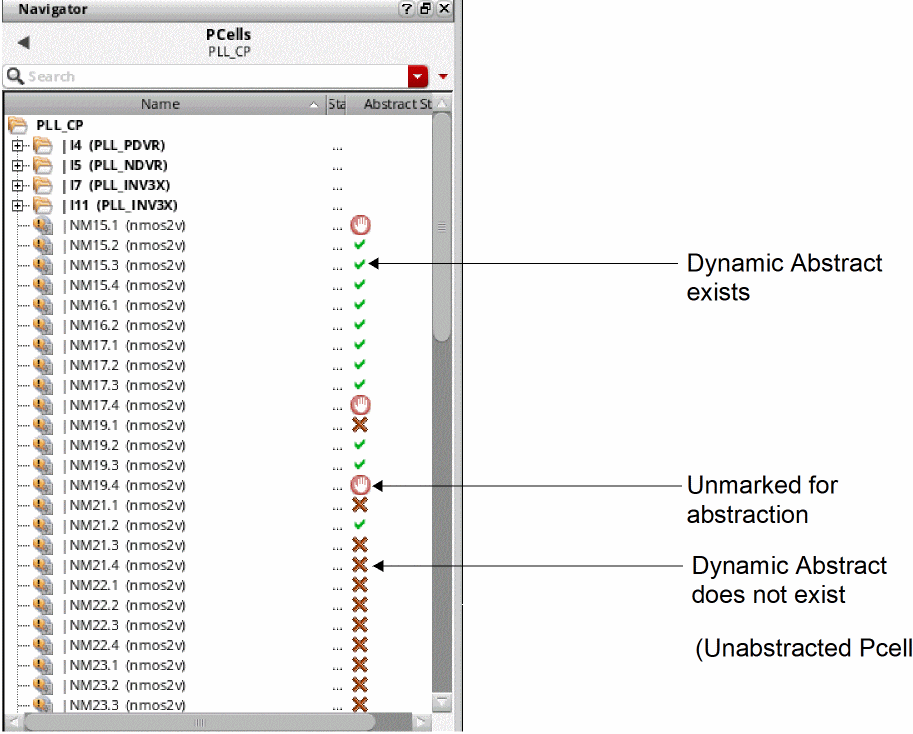913x734 pixels.
Task: Focus the Search input field
Action: (x=215, y=76)
